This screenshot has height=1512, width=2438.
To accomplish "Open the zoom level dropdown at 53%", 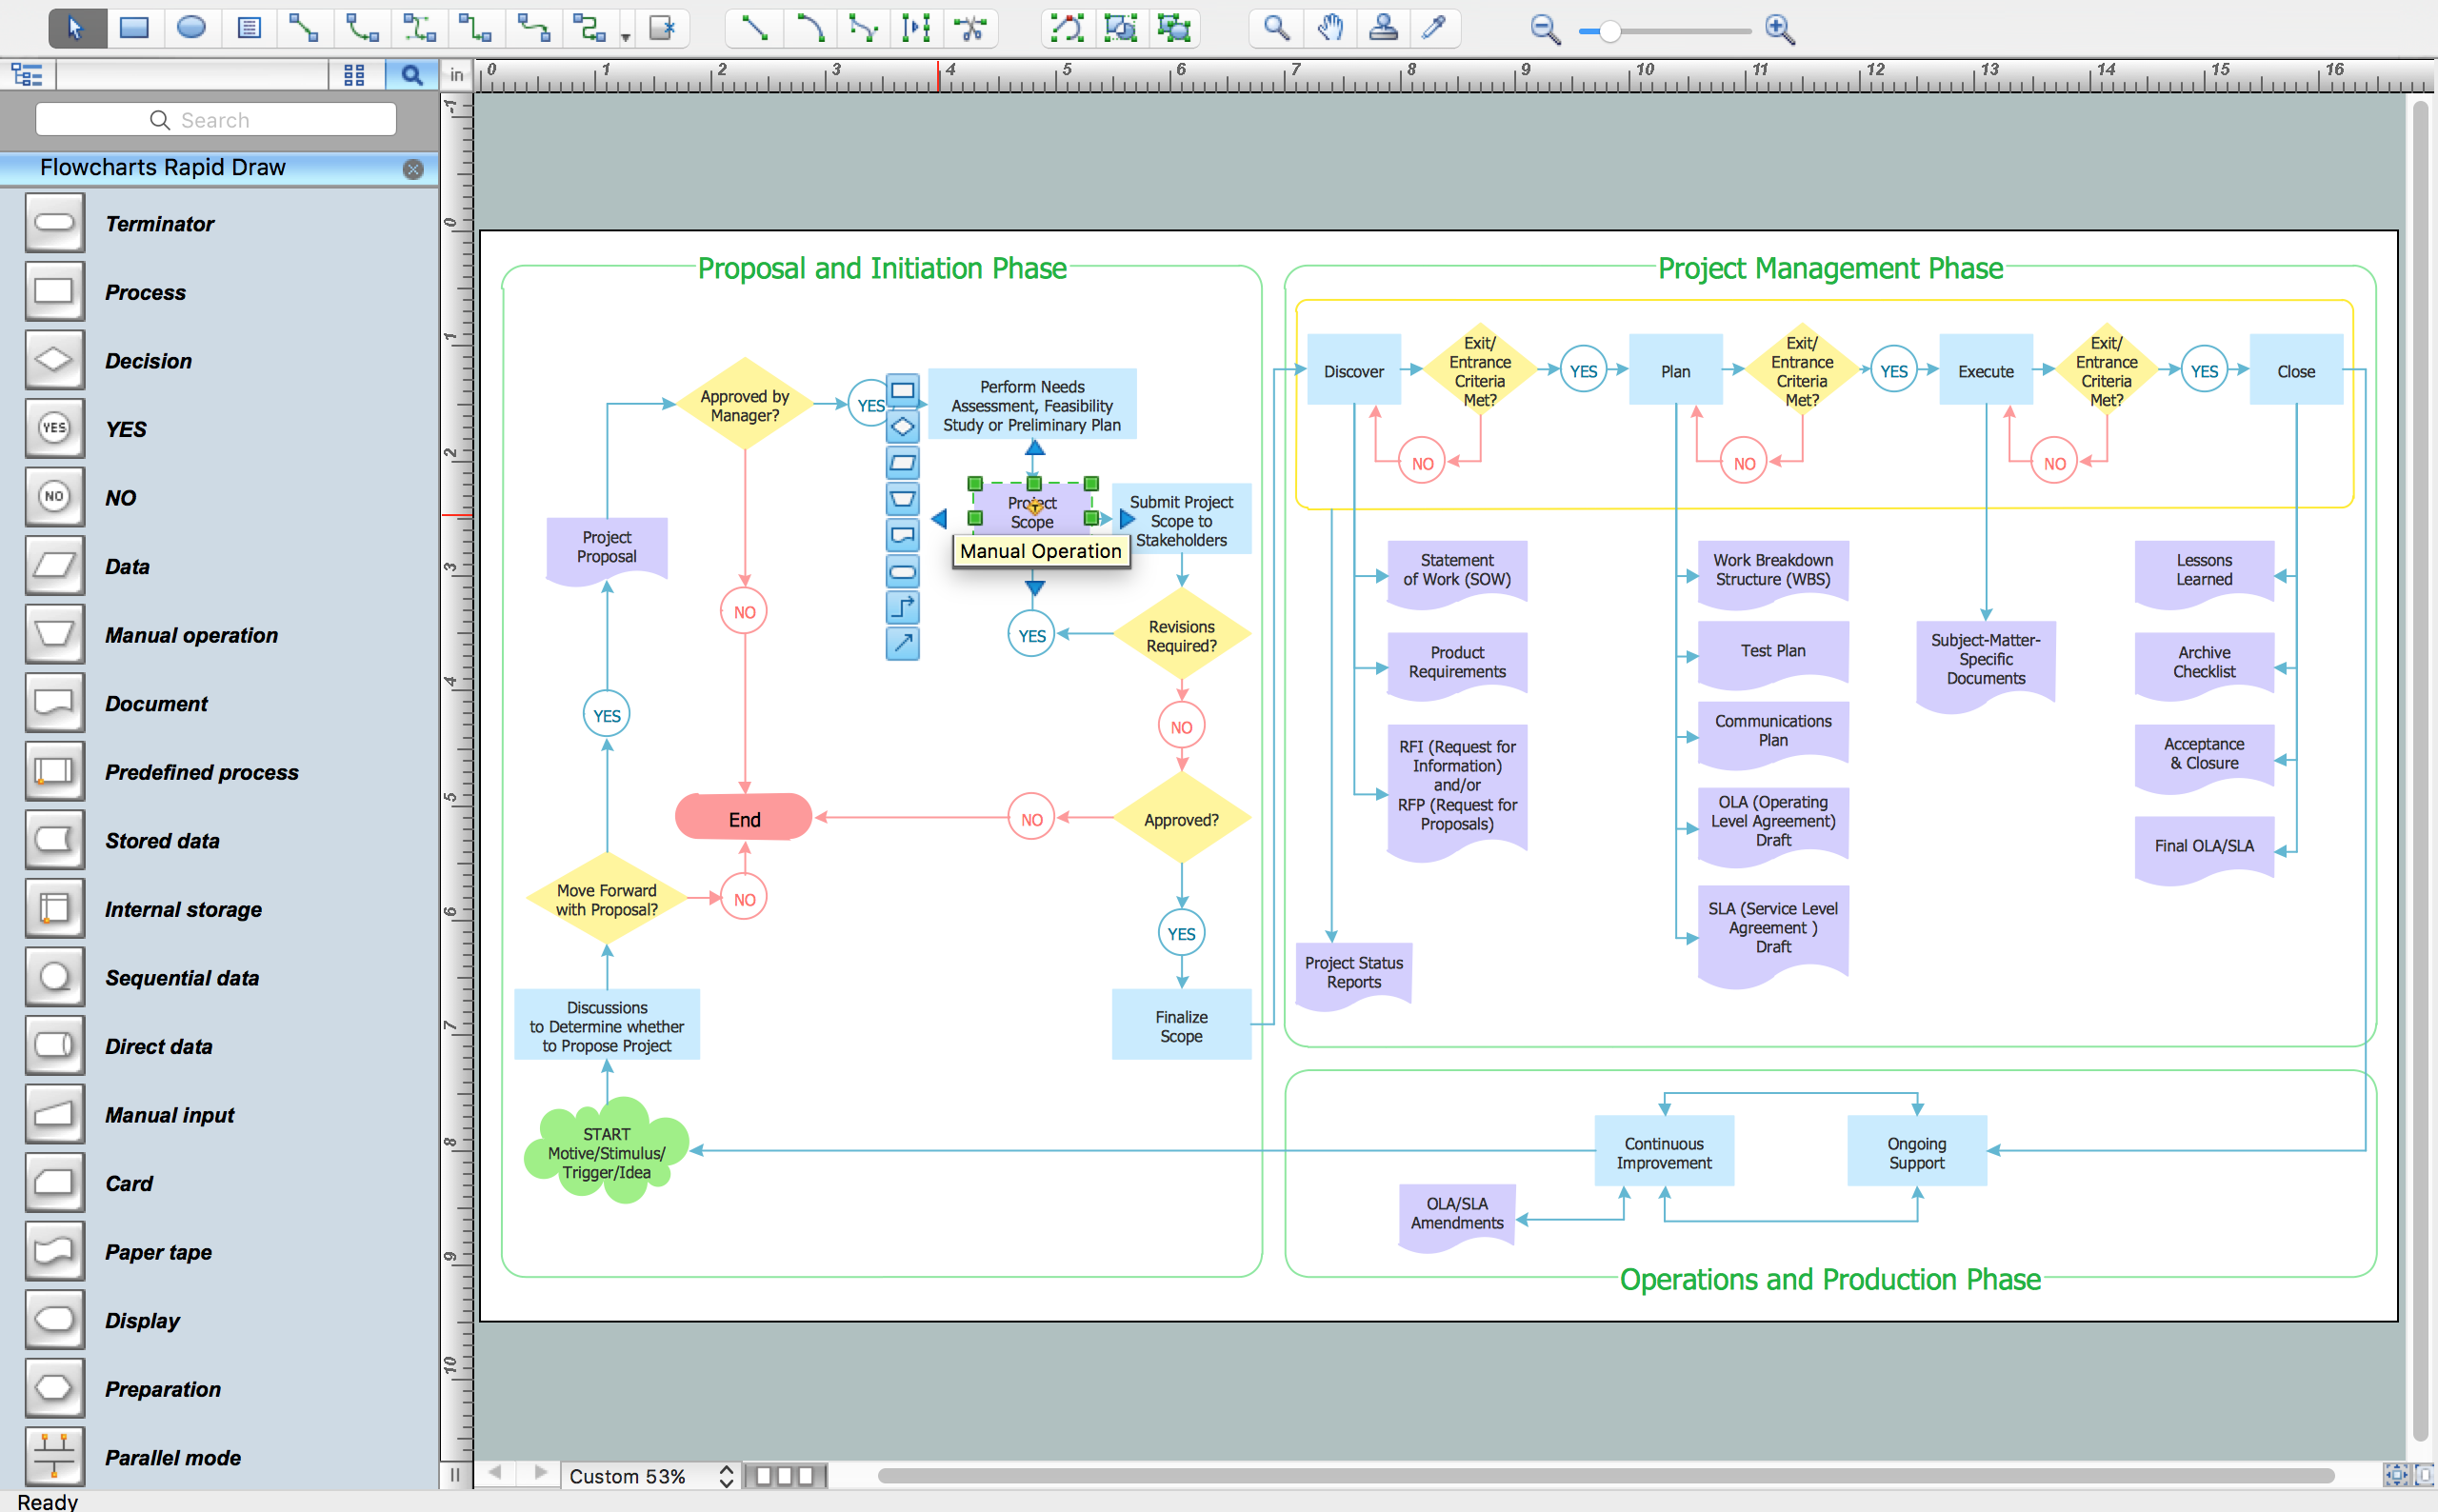I will (645, 1476).
